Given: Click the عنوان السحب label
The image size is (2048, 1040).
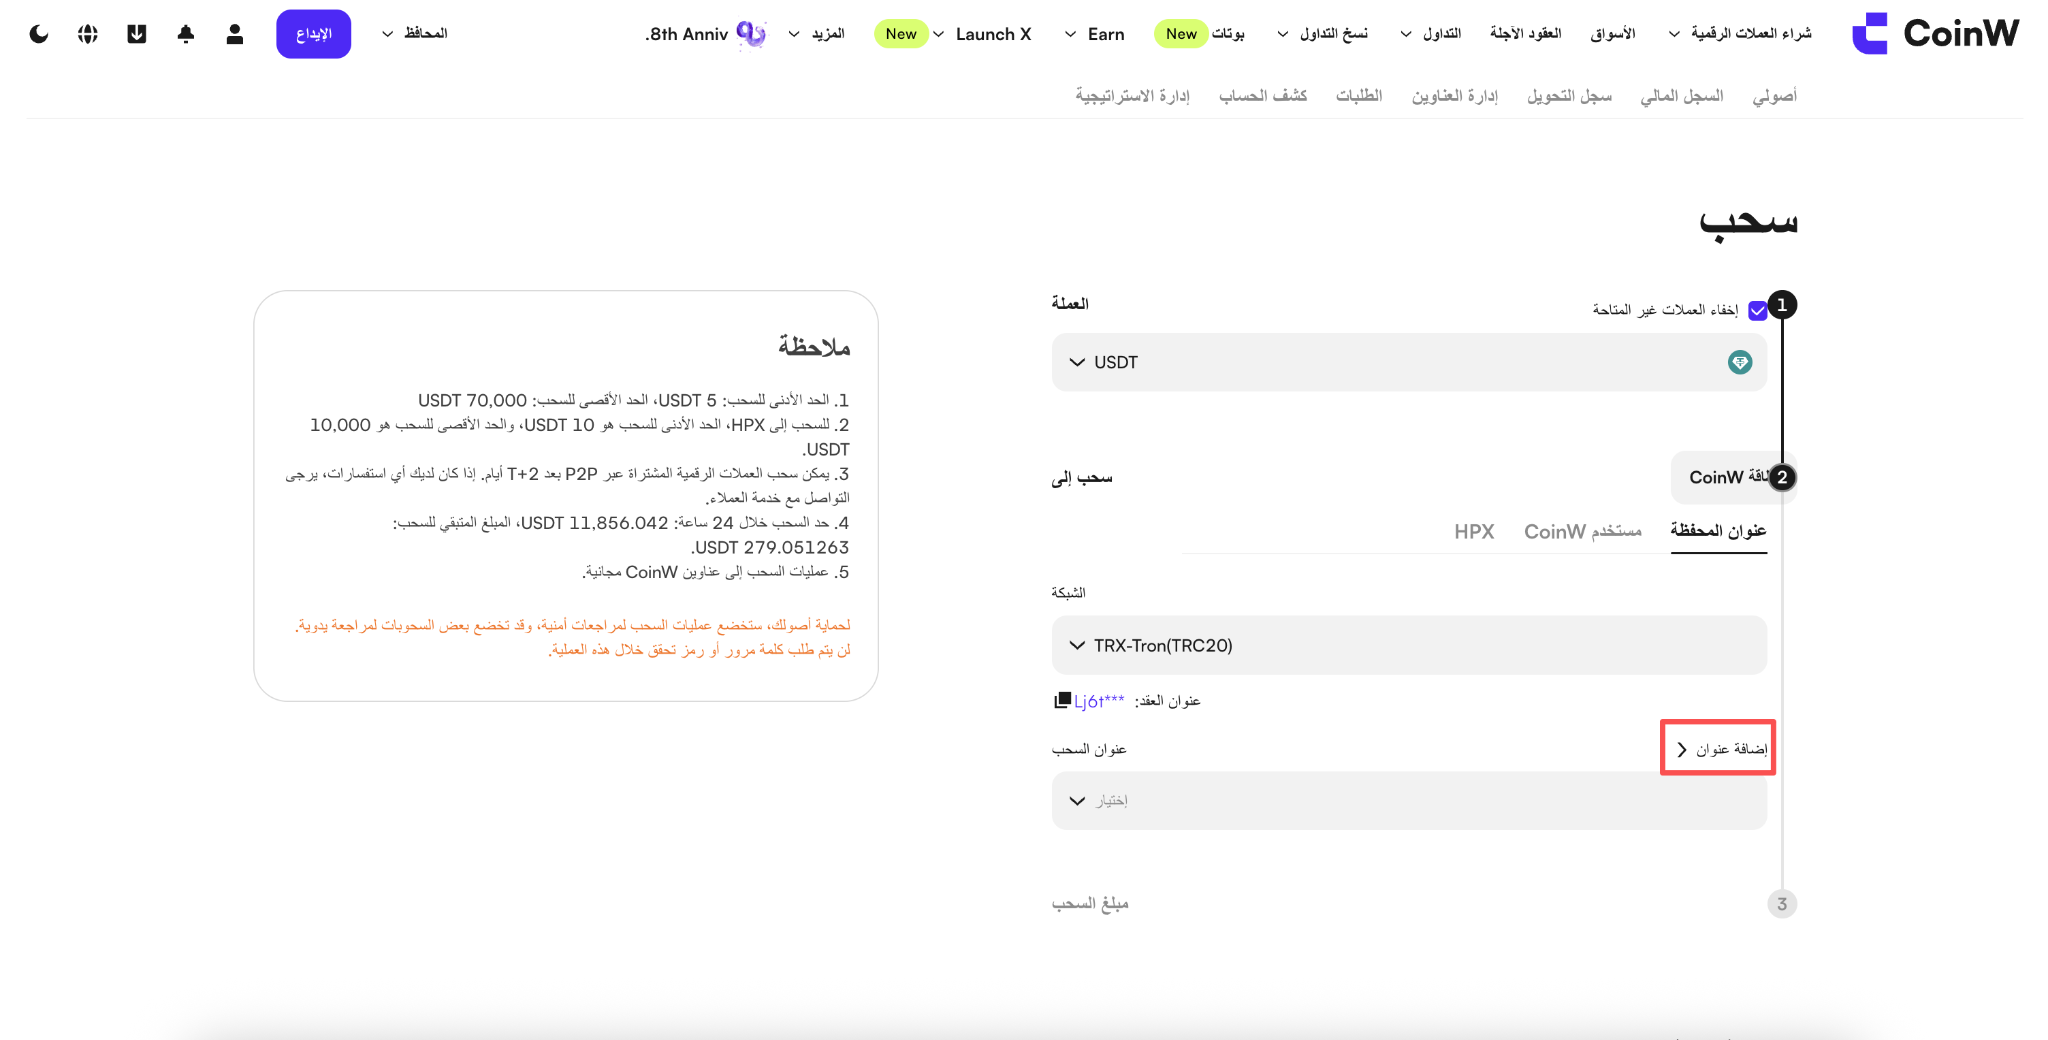Looking at the screenshot, I should pyautogui.click(x=1089, y=749).
